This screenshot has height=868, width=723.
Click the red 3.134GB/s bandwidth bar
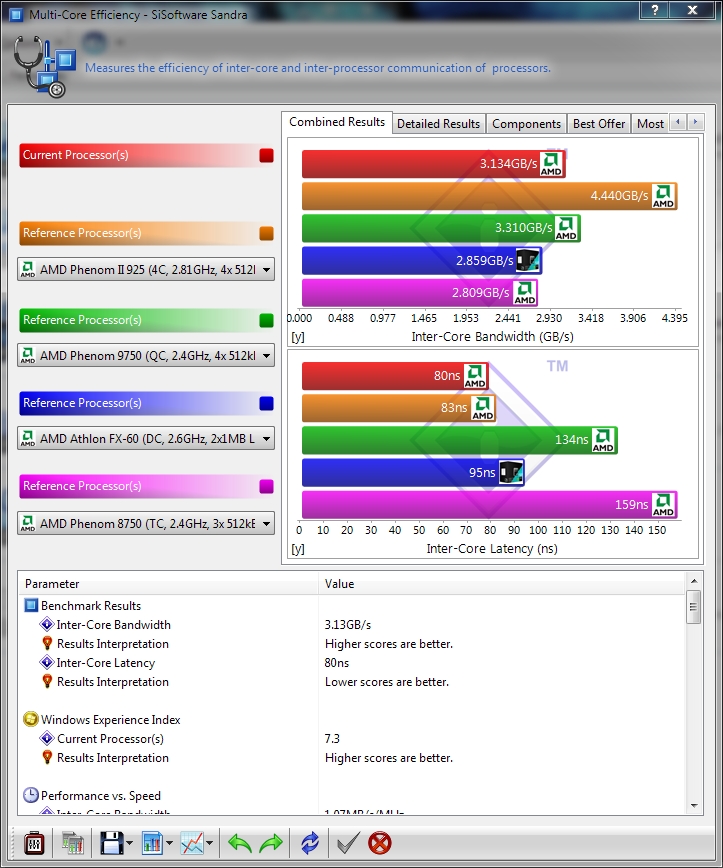coord(433,164)
